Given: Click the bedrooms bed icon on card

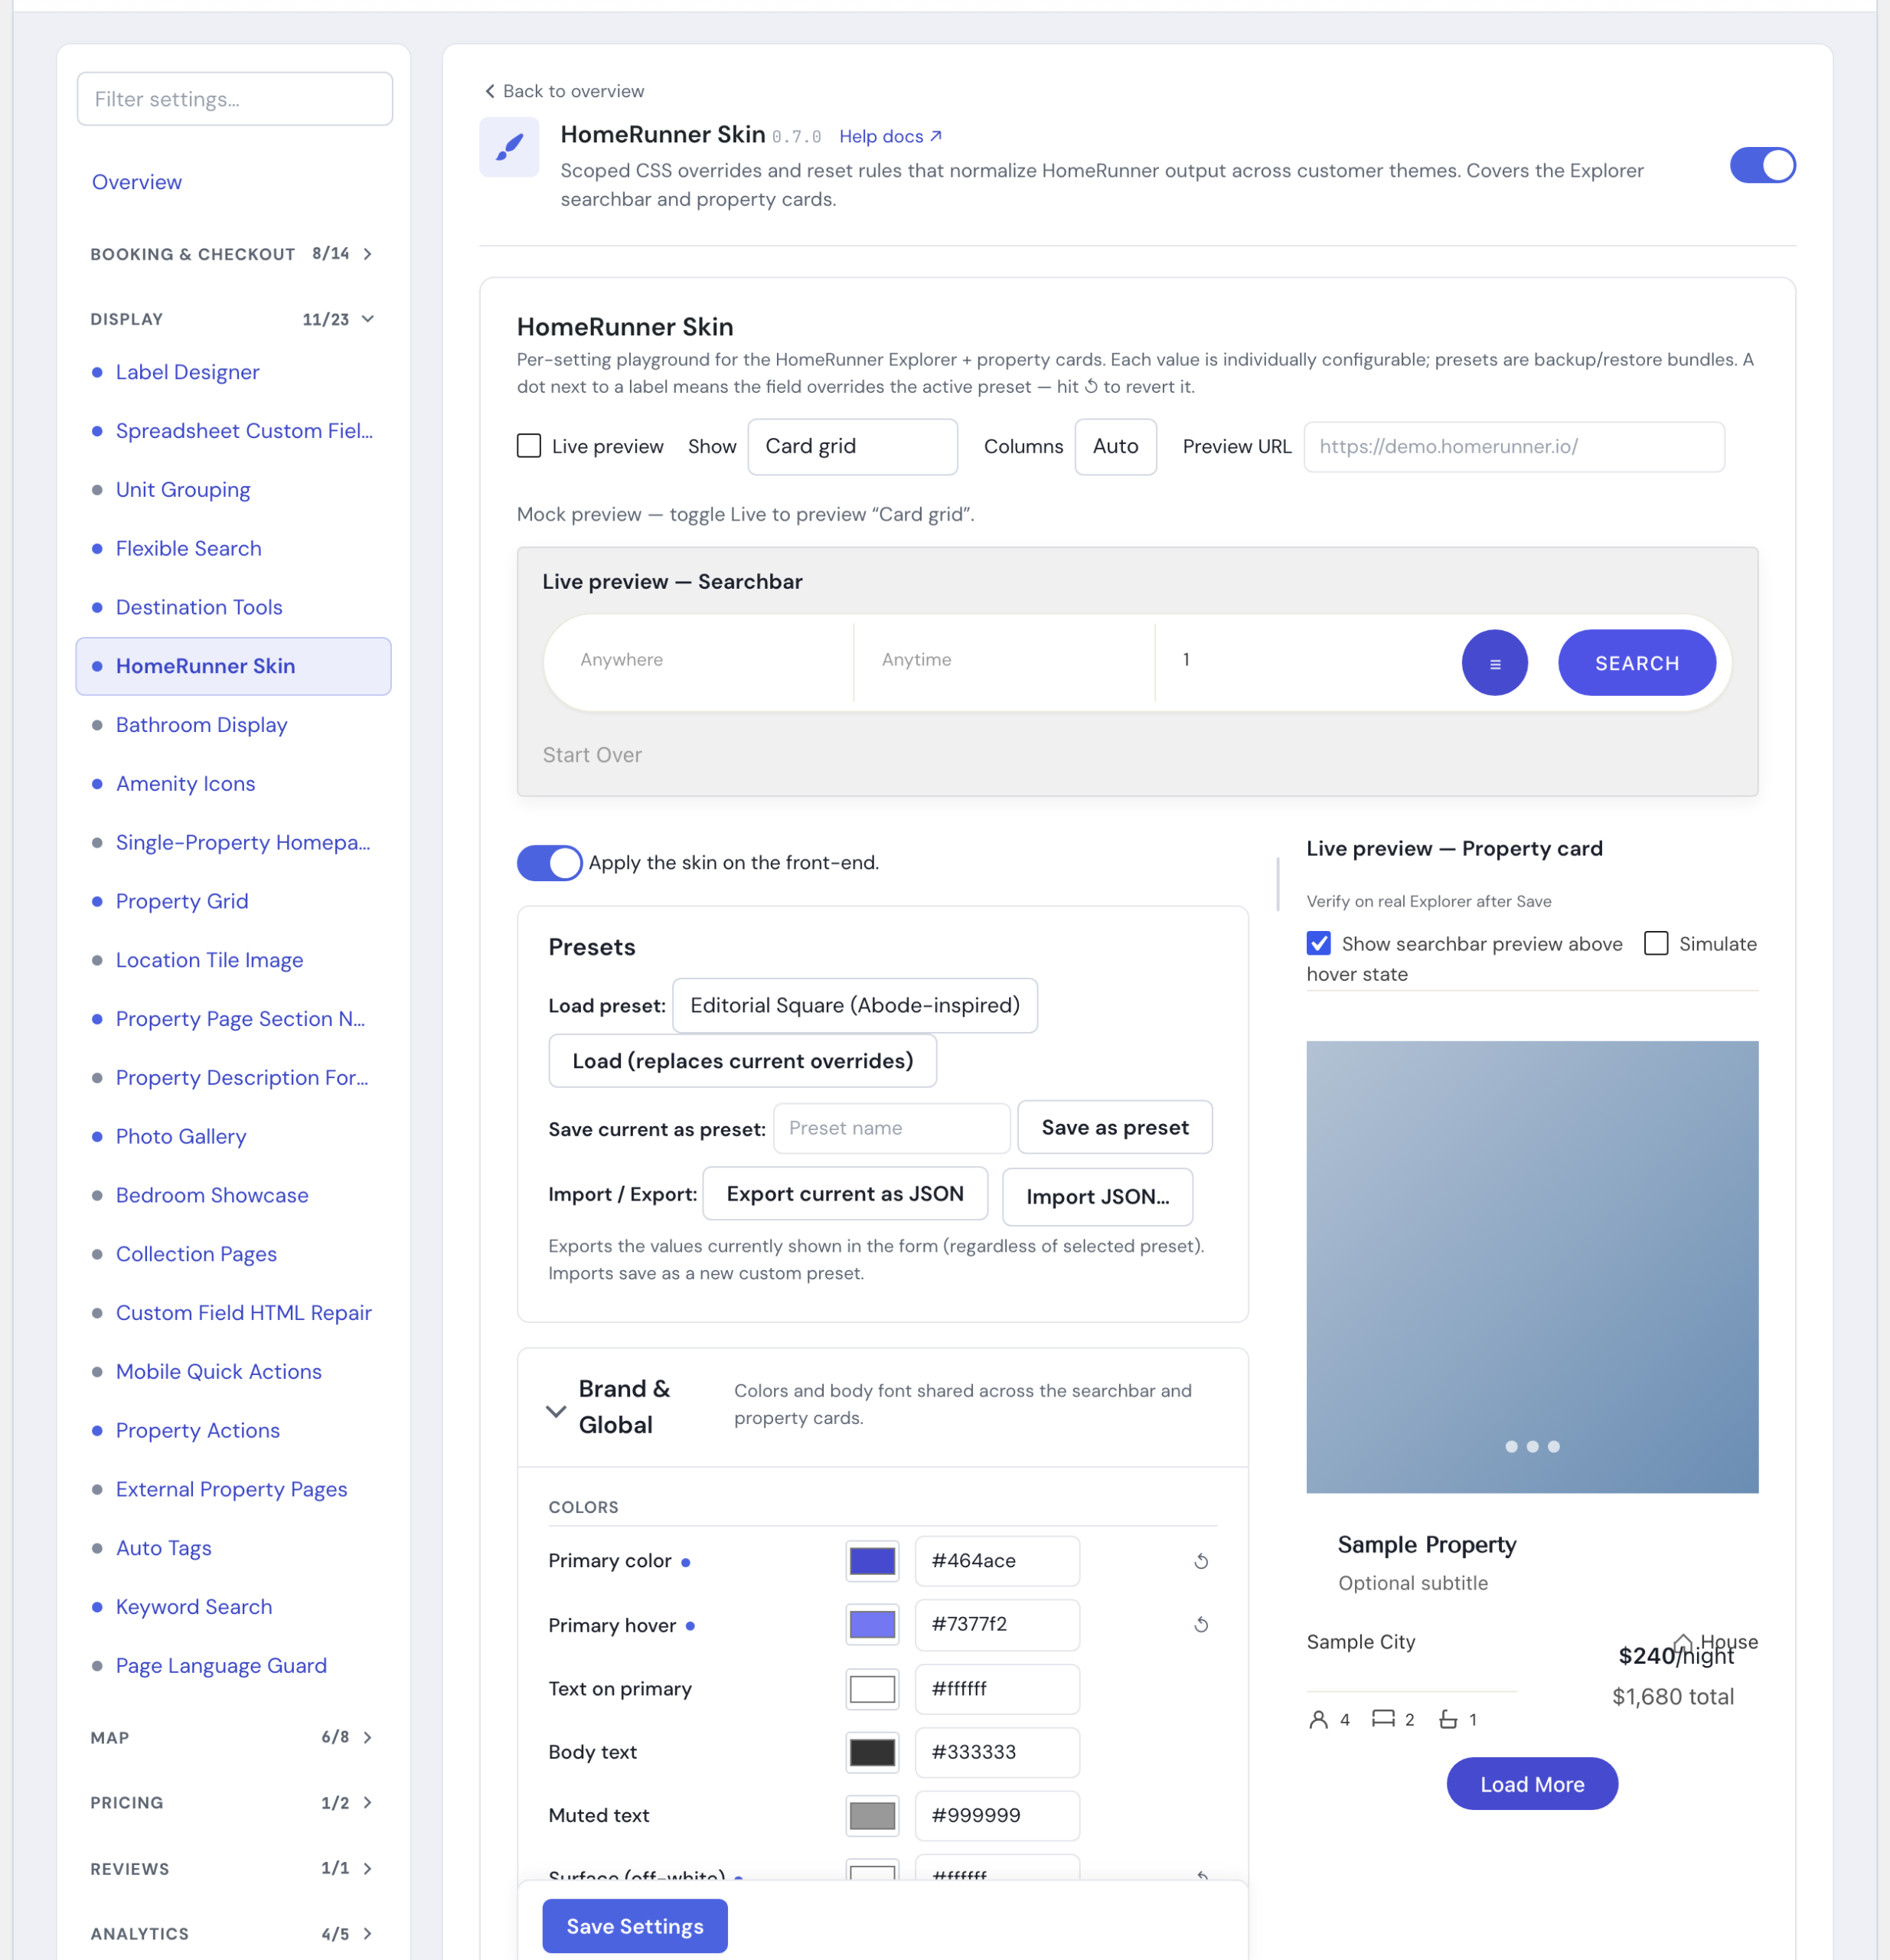Looking at the screenshot, I should pos(1382,1718).
